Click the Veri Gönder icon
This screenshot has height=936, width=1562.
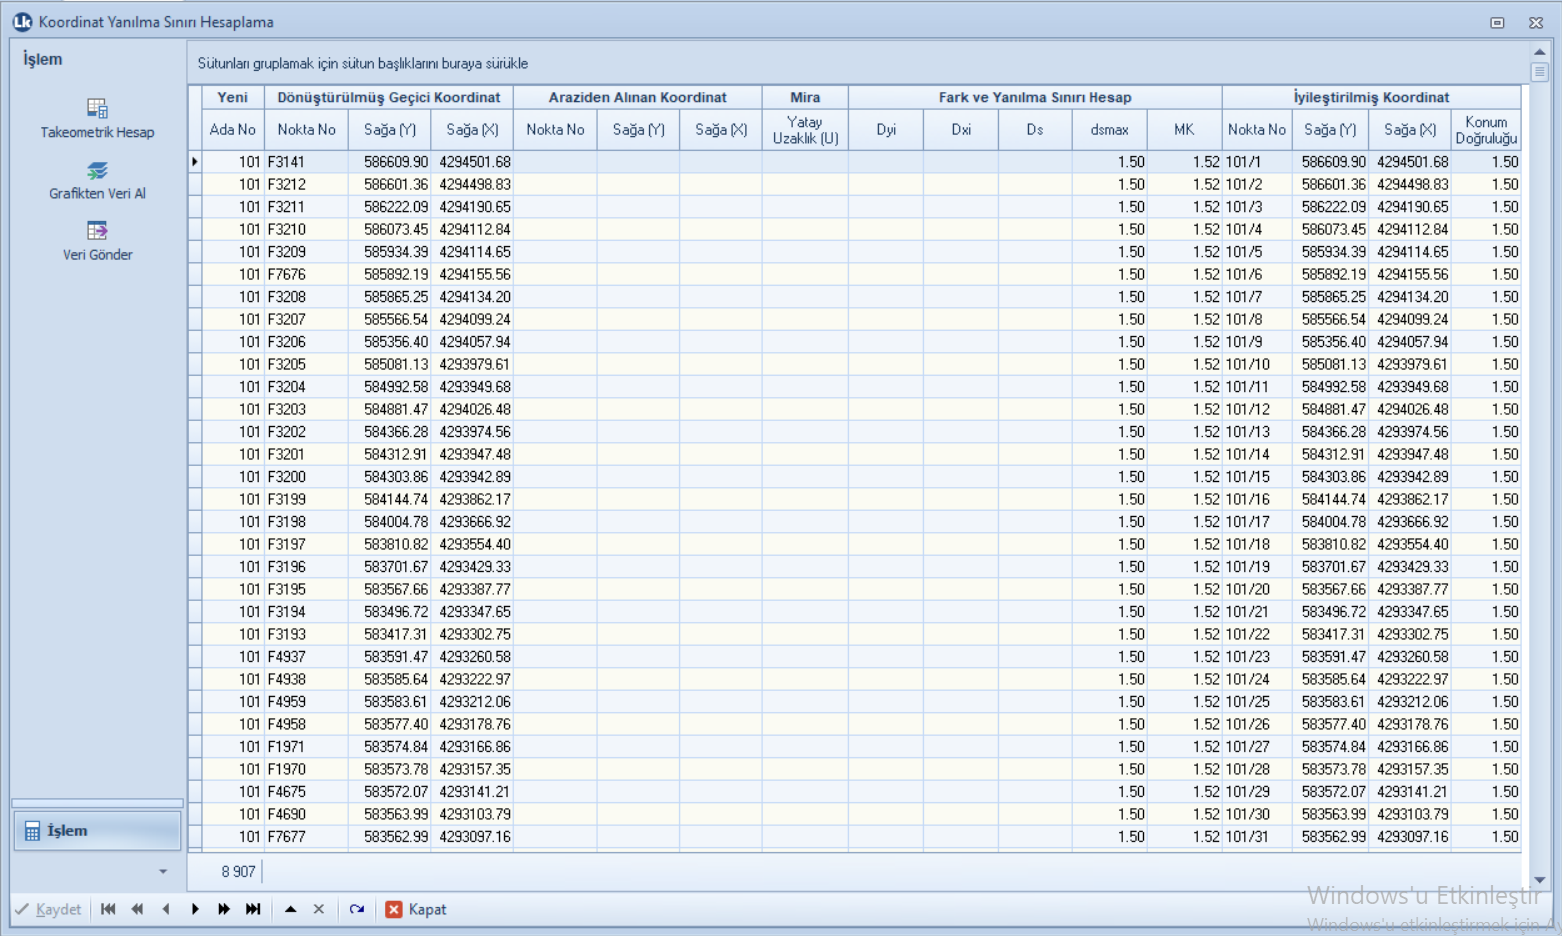coord(97,231)
